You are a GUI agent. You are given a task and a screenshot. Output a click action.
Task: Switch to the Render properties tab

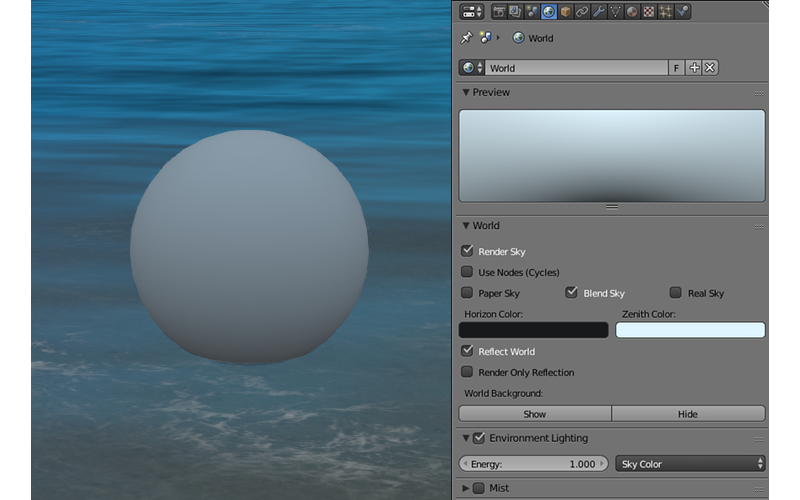coord(499,12)
